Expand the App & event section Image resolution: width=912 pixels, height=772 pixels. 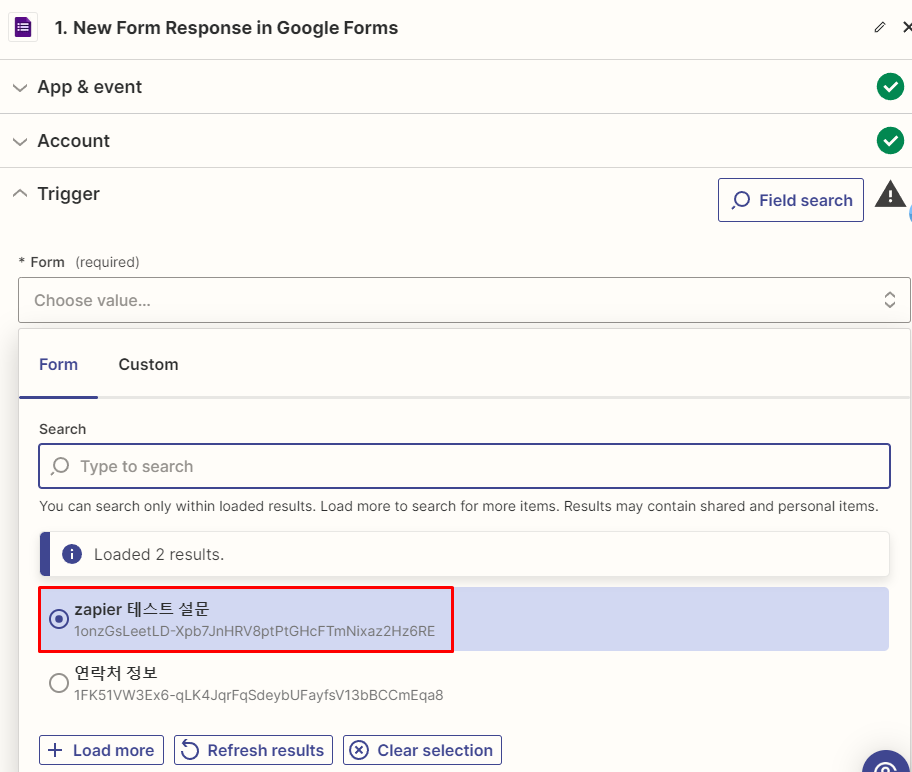20,88
